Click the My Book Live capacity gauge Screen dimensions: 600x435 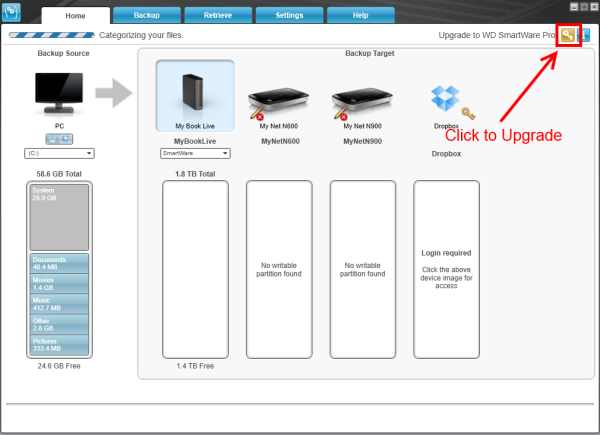(x=195, y=270)
